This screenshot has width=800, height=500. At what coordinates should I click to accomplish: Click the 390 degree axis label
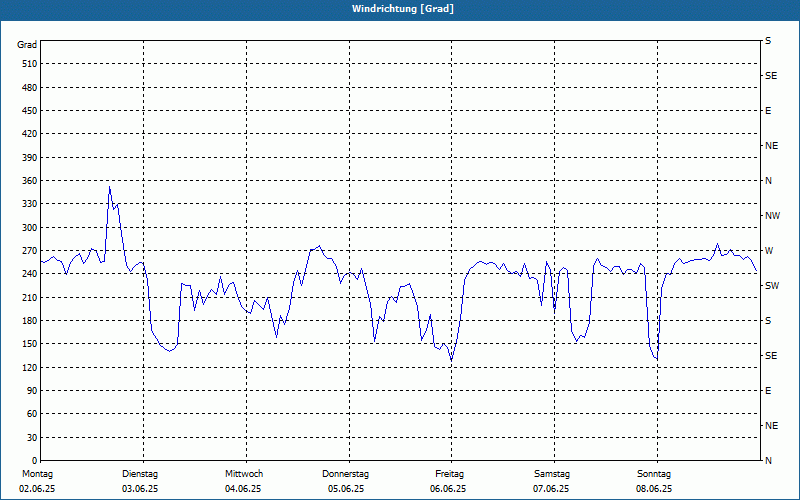point(30,158)
